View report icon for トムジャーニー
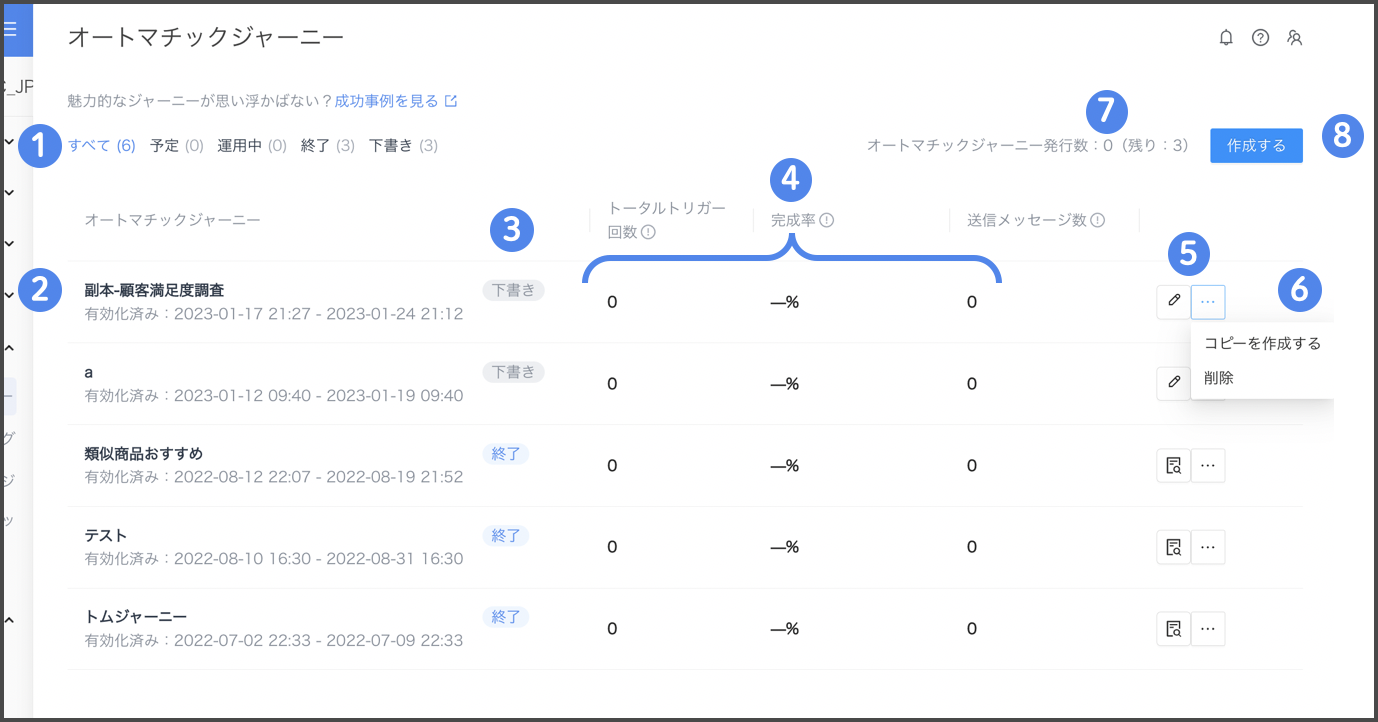 click(x=1173, y=629)
